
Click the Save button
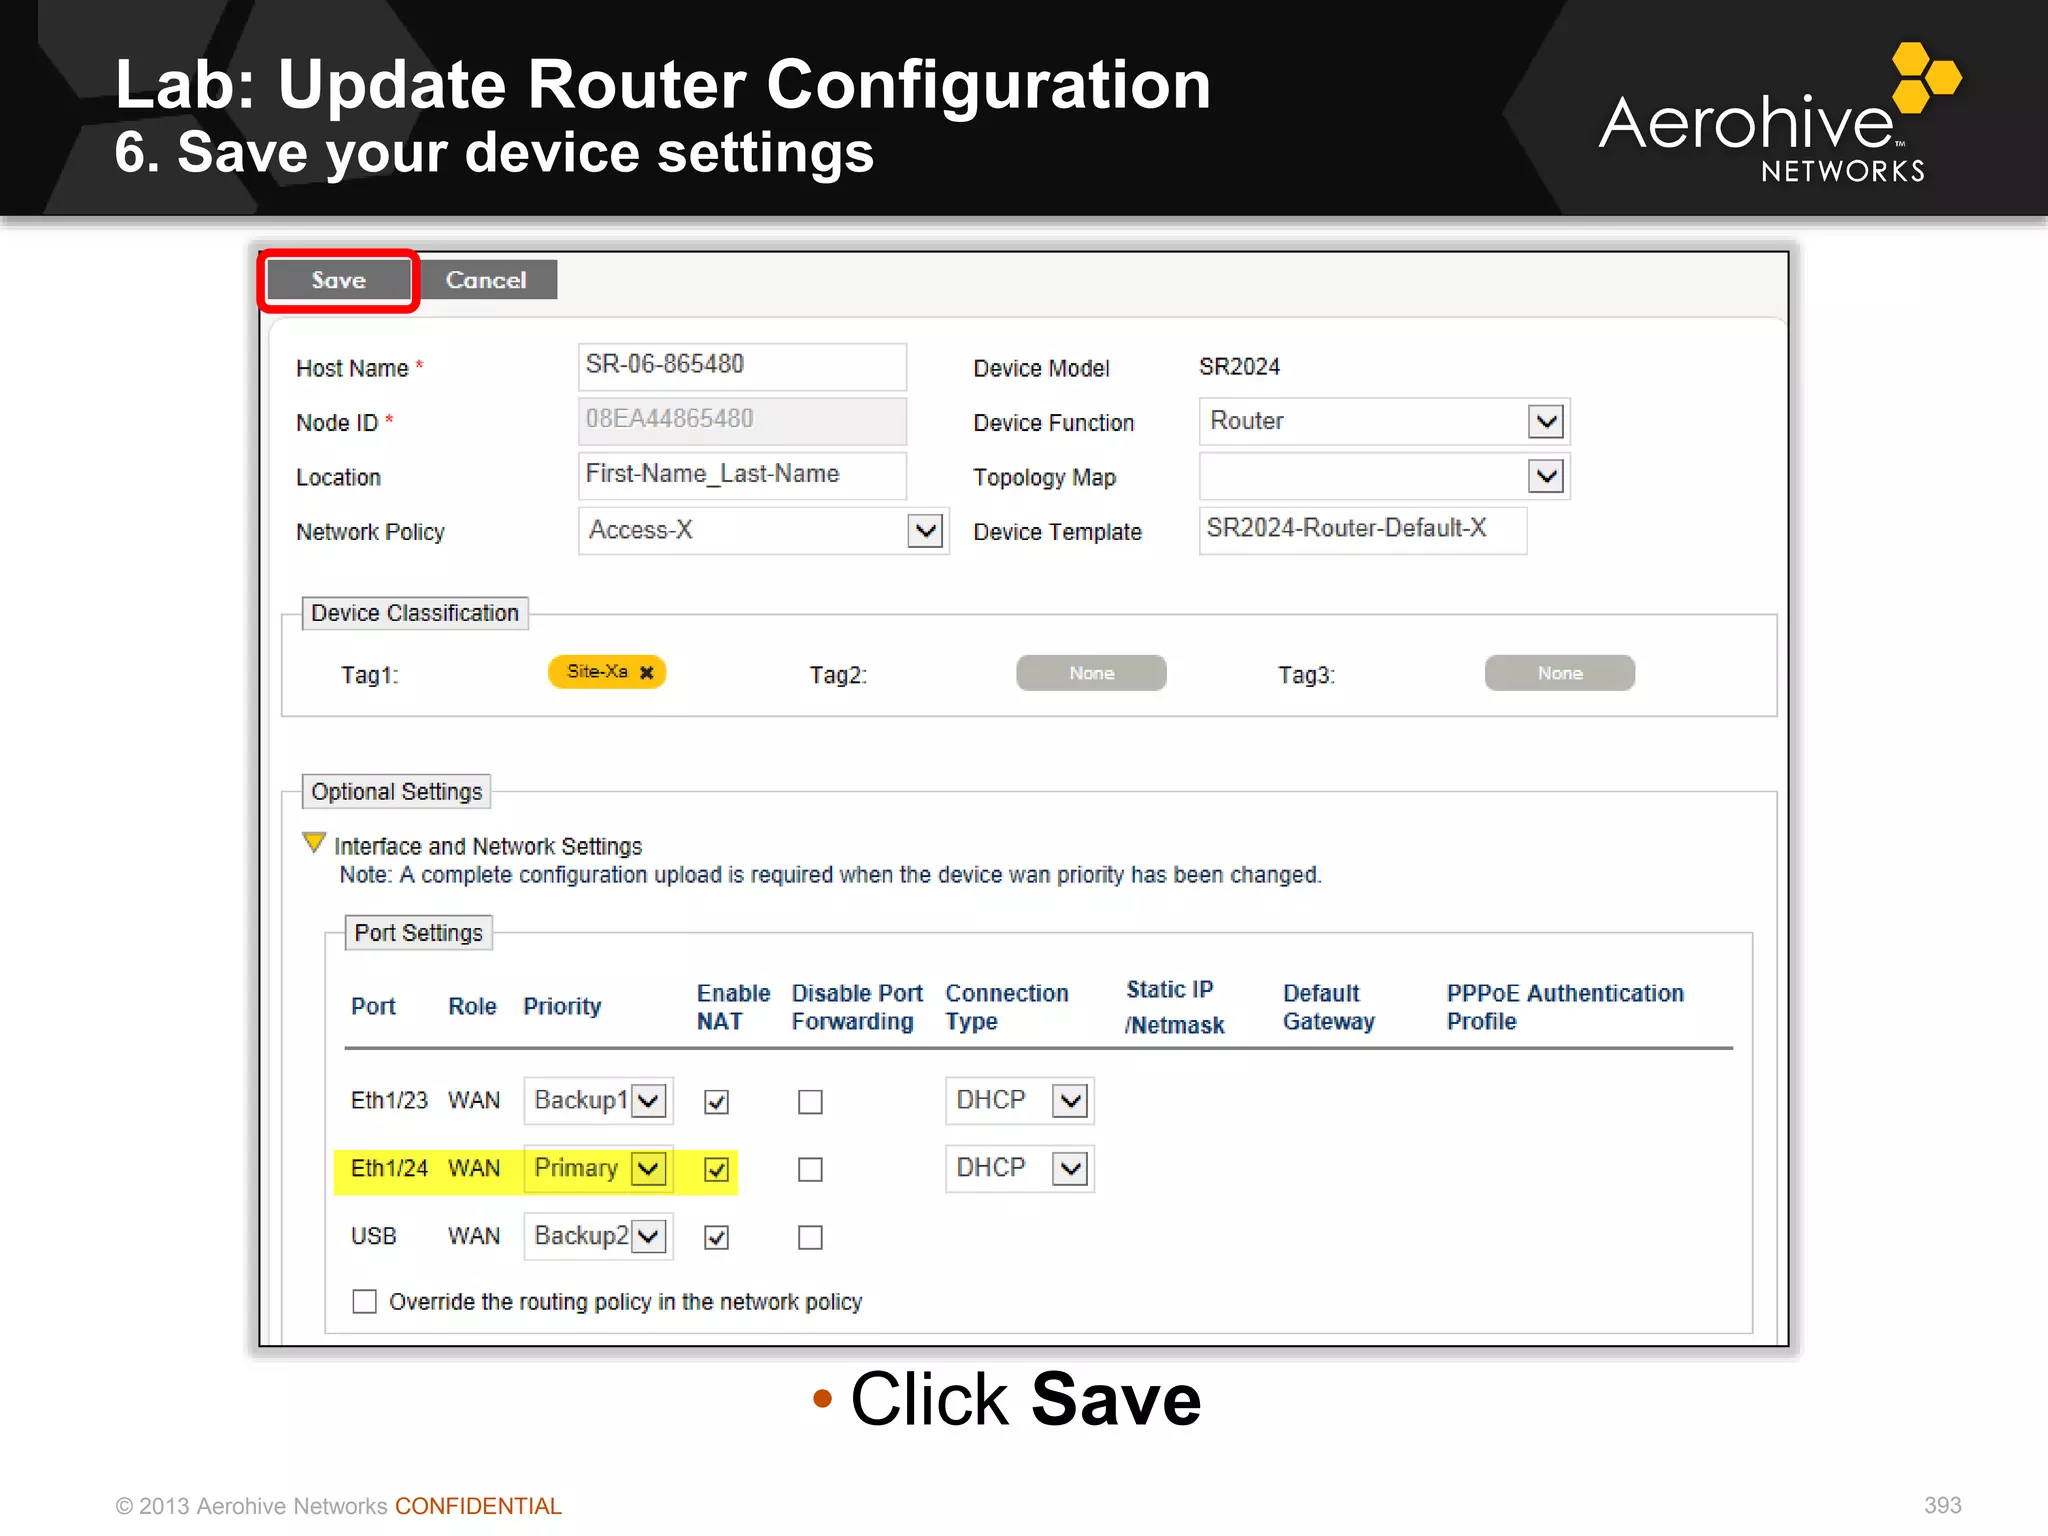pyautogui.click(x=338, y=280)
